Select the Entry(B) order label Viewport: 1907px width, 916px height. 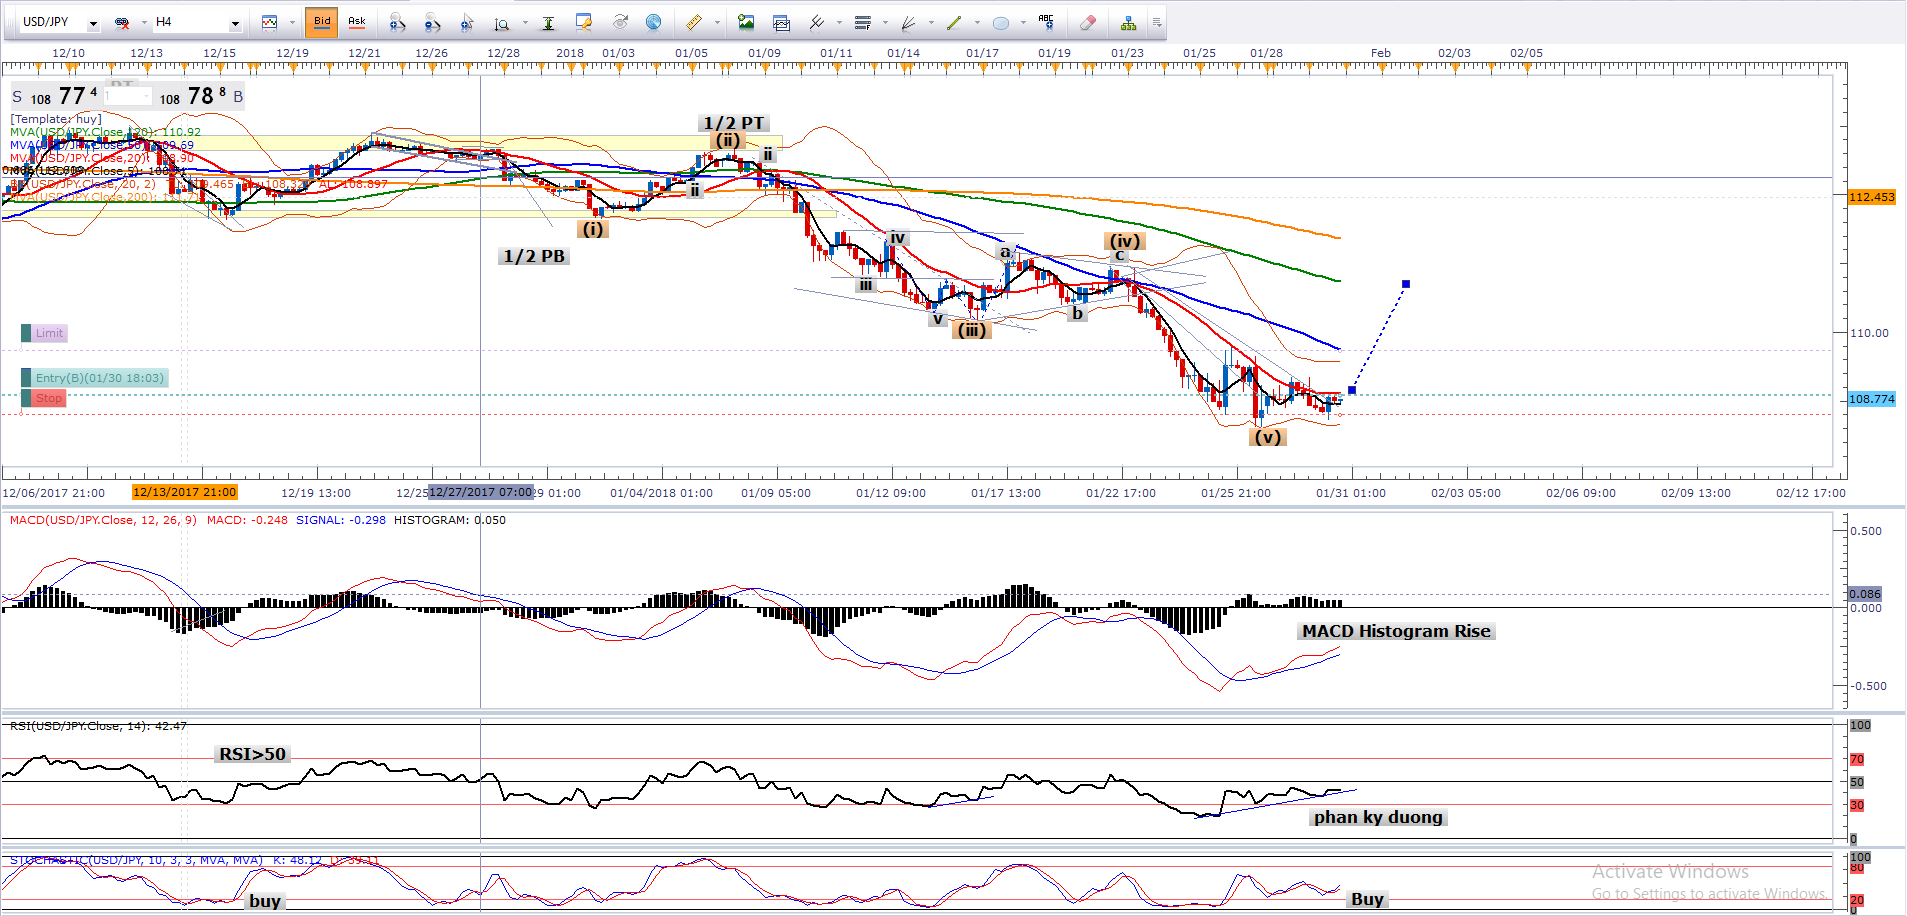point(98,378)
